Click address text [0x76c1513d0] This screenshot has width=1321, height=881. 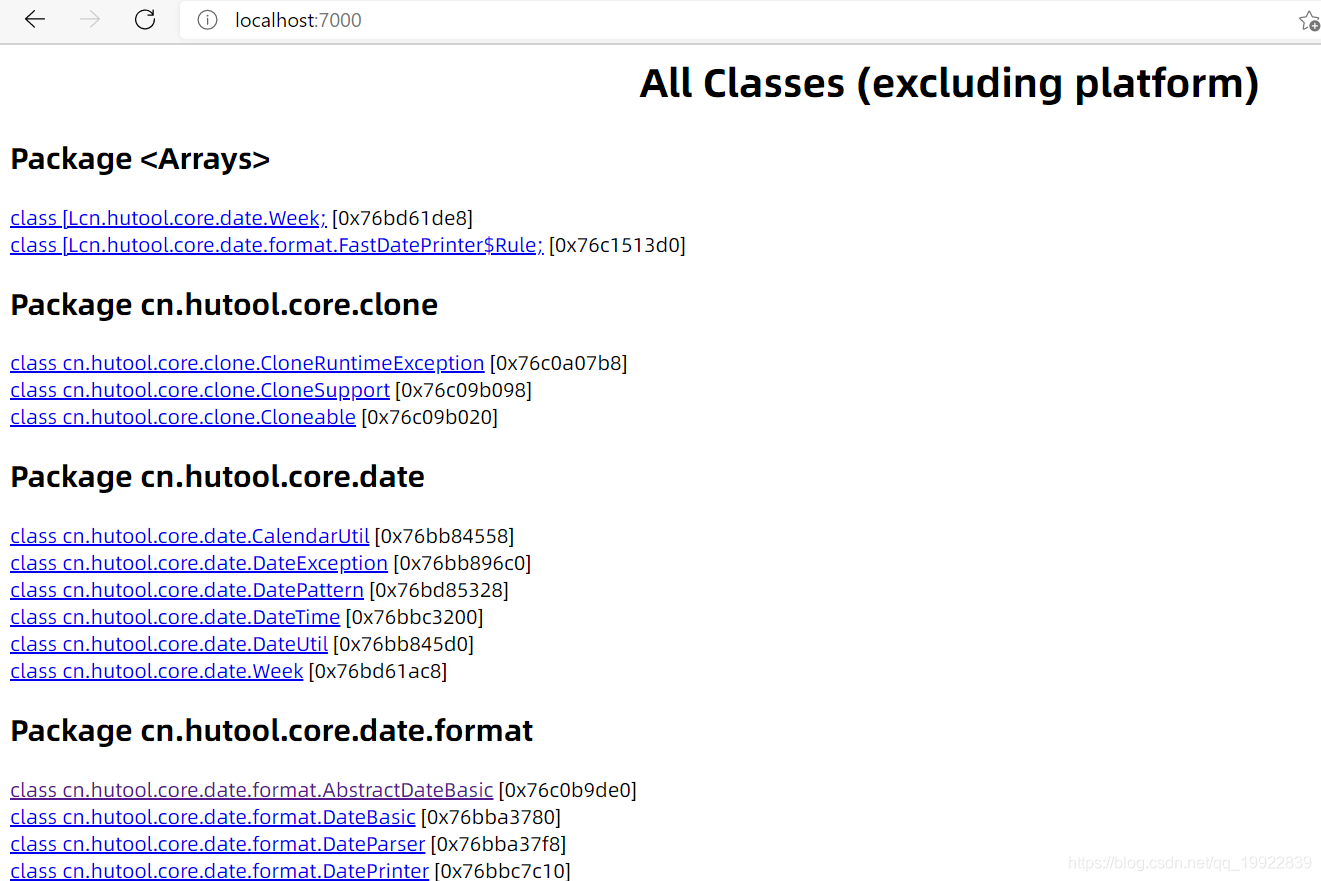pos(617,245)
